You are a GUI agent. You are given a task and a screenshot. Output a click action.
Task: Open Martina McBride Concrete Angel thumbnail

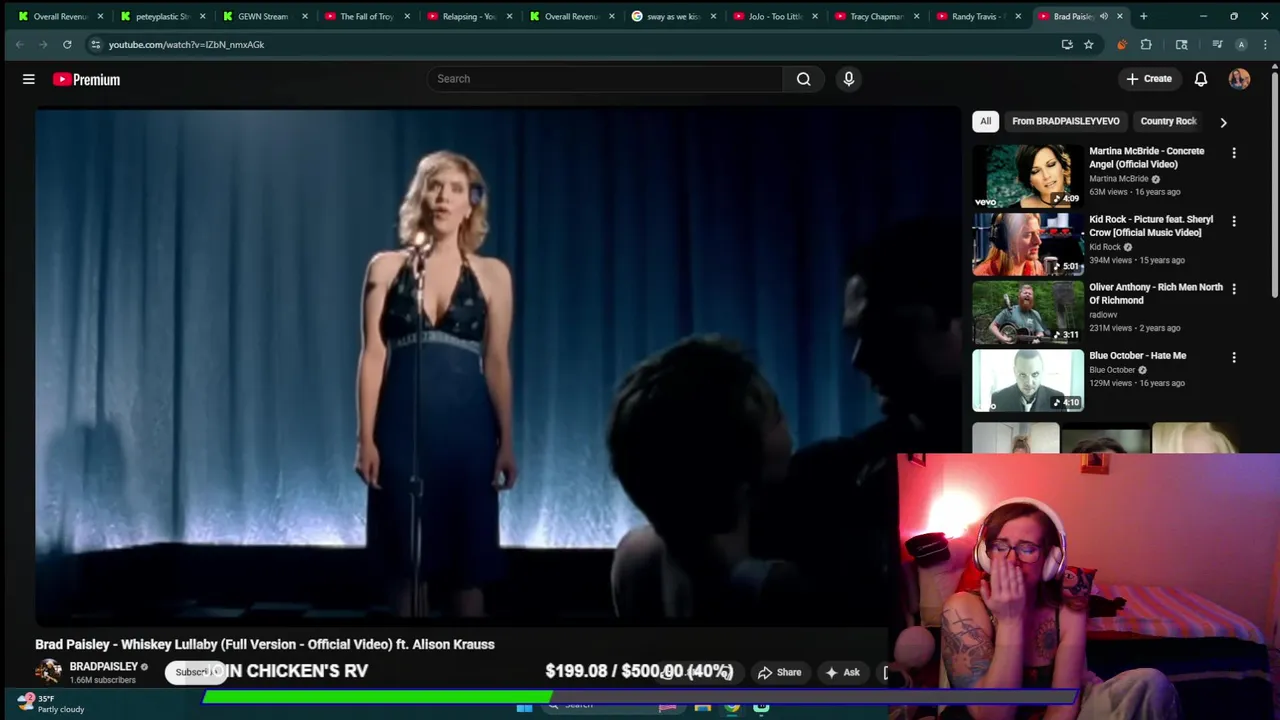tap(1028, 176)
